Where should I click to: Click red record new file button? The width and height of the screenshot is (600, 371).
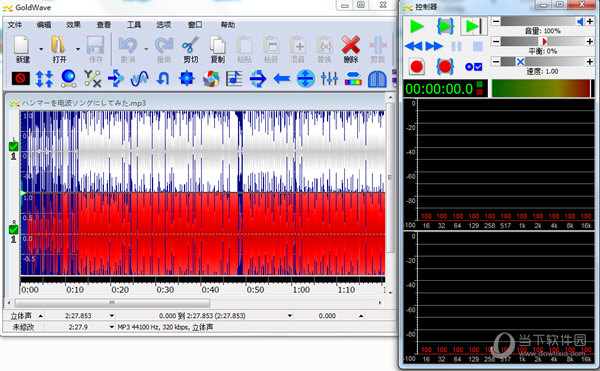pyautogui.click(x=417, y=66)
